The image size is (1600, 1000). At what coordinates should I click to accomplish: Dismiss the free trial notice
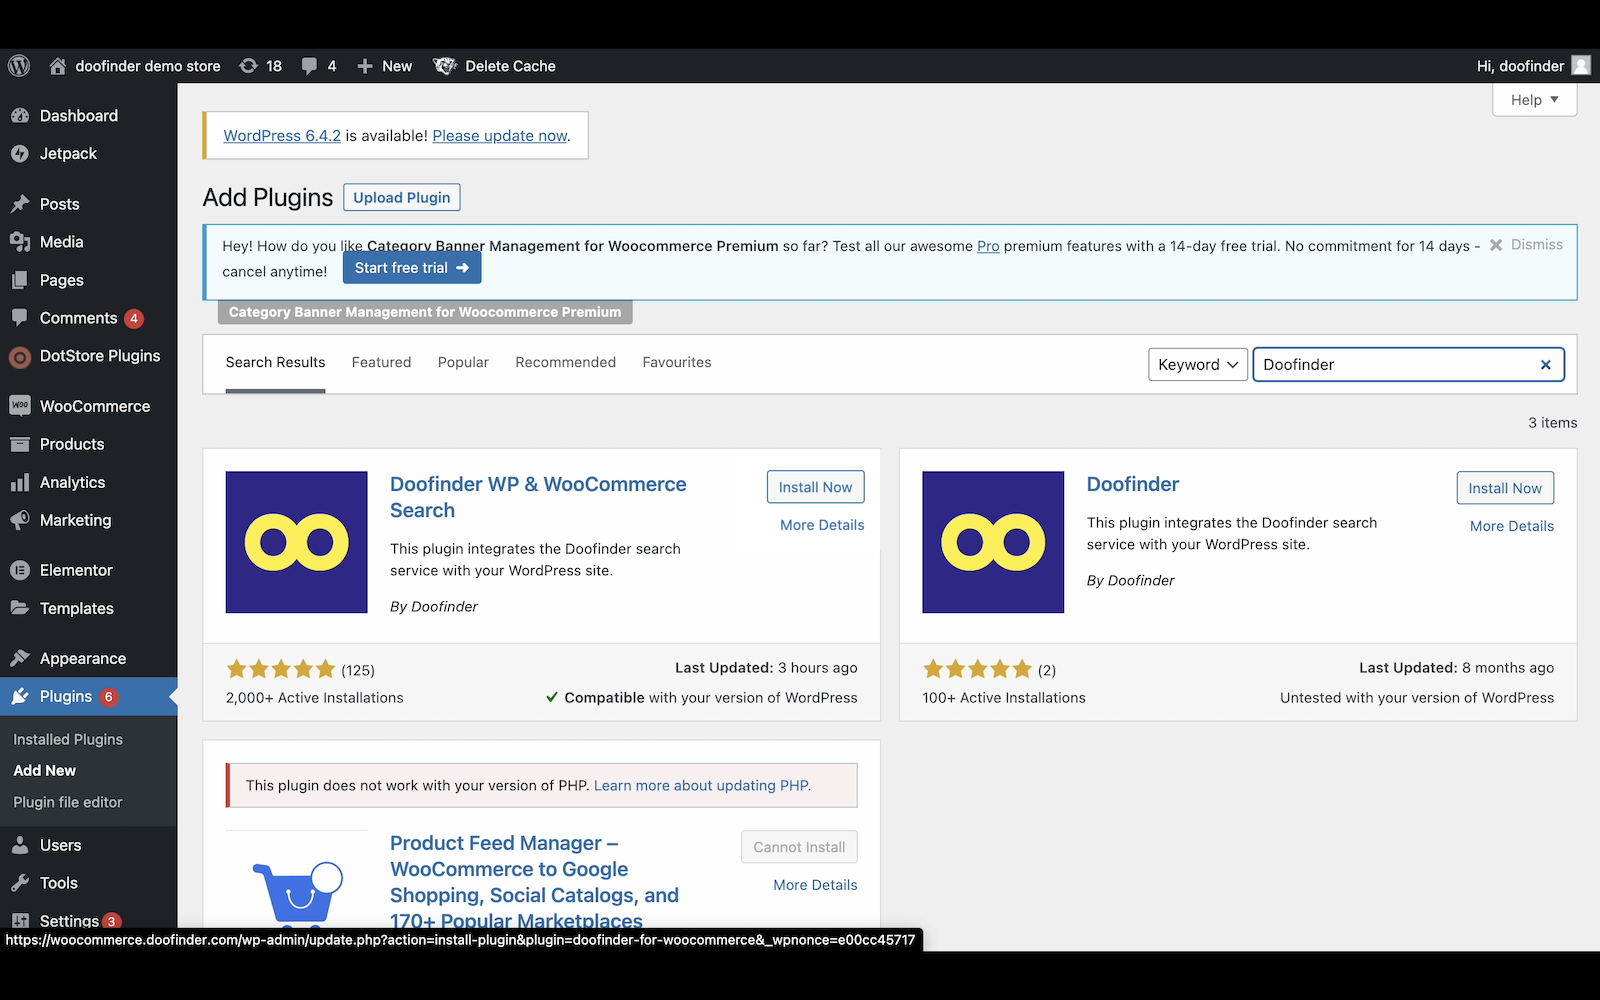click(x=1526, y=245)
